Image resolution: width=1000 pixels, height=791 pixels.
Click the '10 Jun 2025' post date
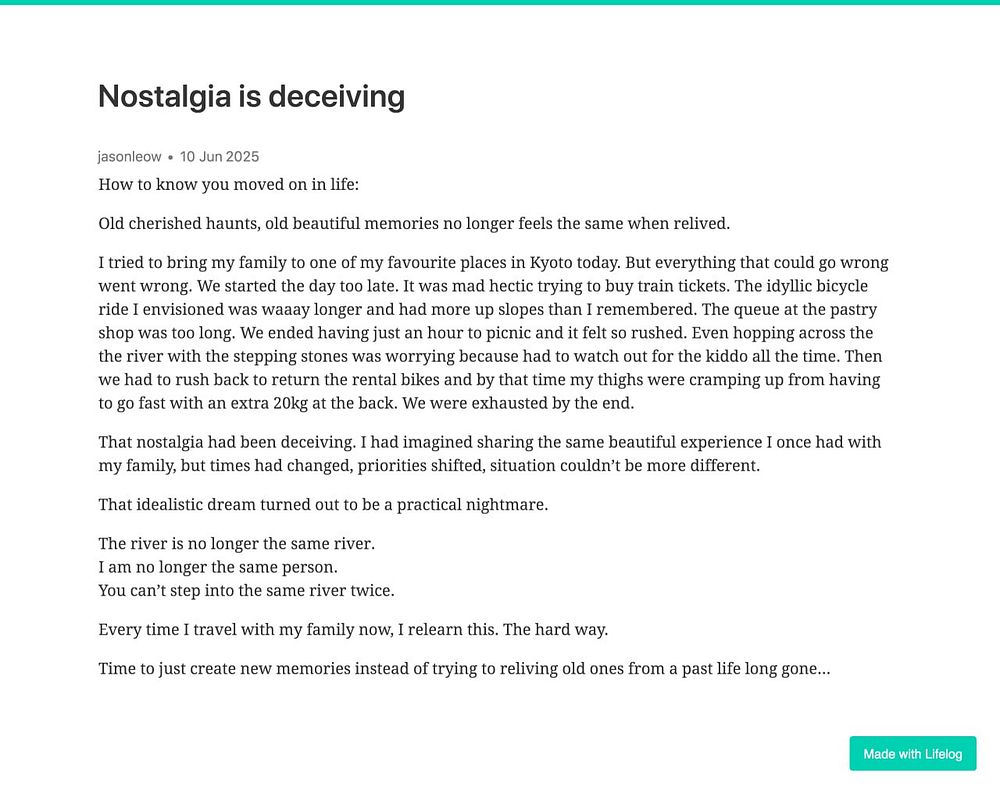219,156
